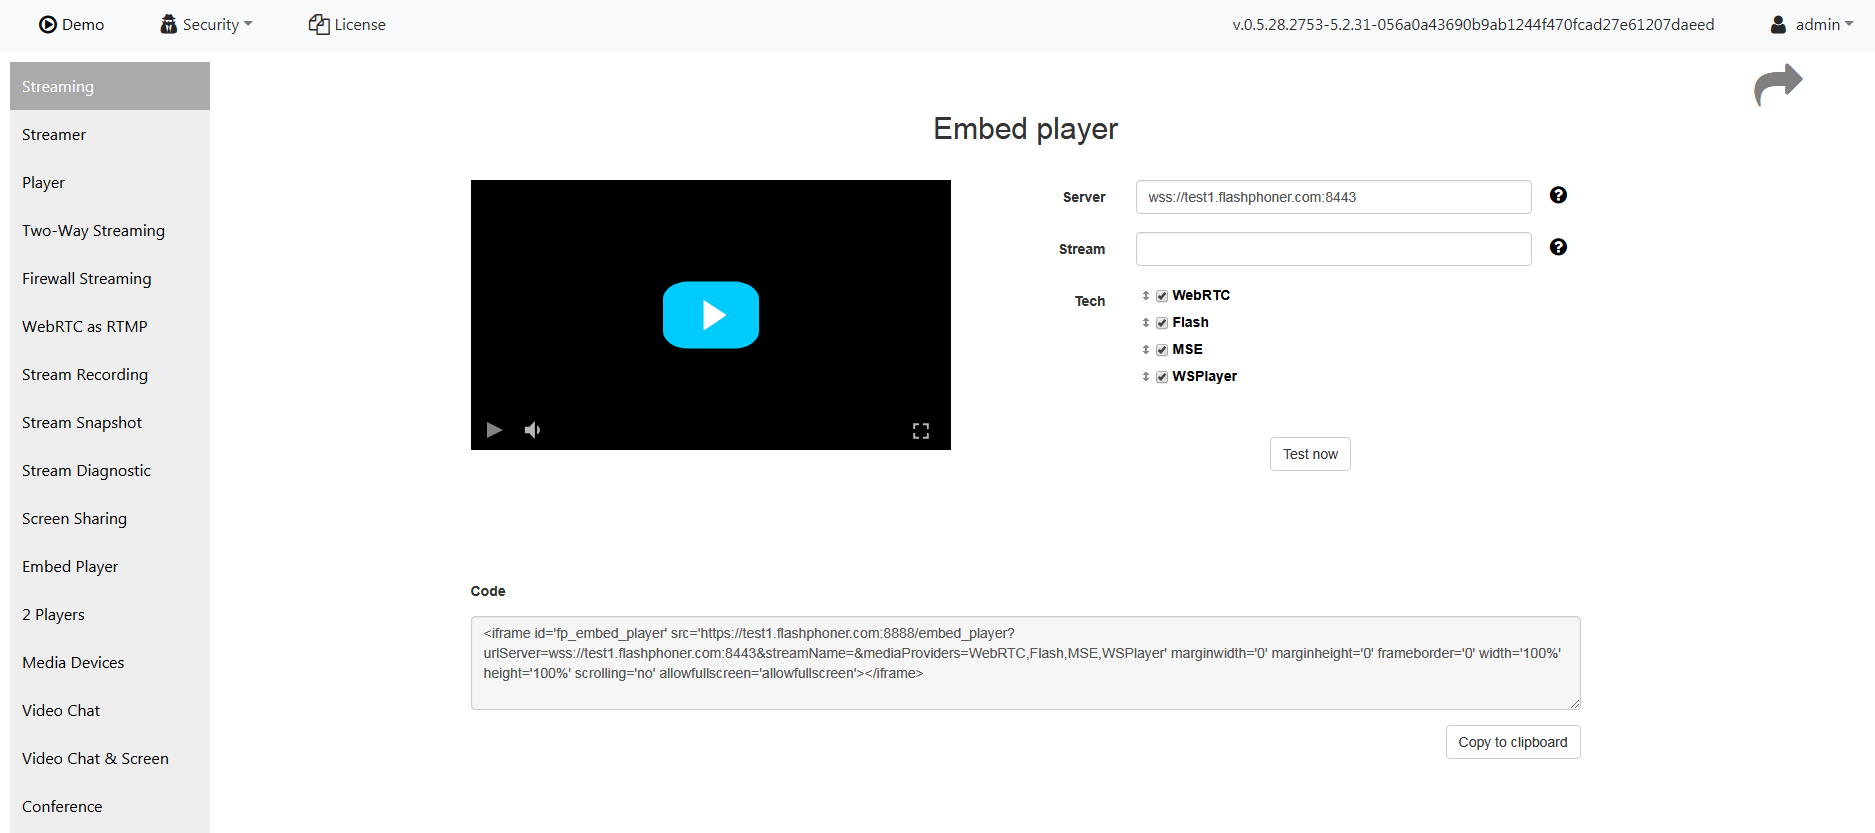Toggle the Flash checkbox
1875x833 pixels.
(x=1162, y=323)
